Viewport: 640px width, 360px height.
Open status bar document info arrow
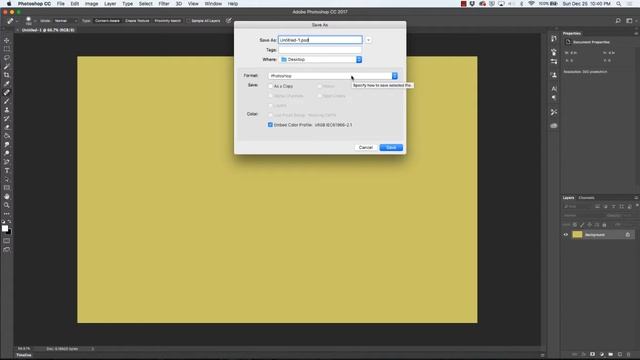[93, 349]
